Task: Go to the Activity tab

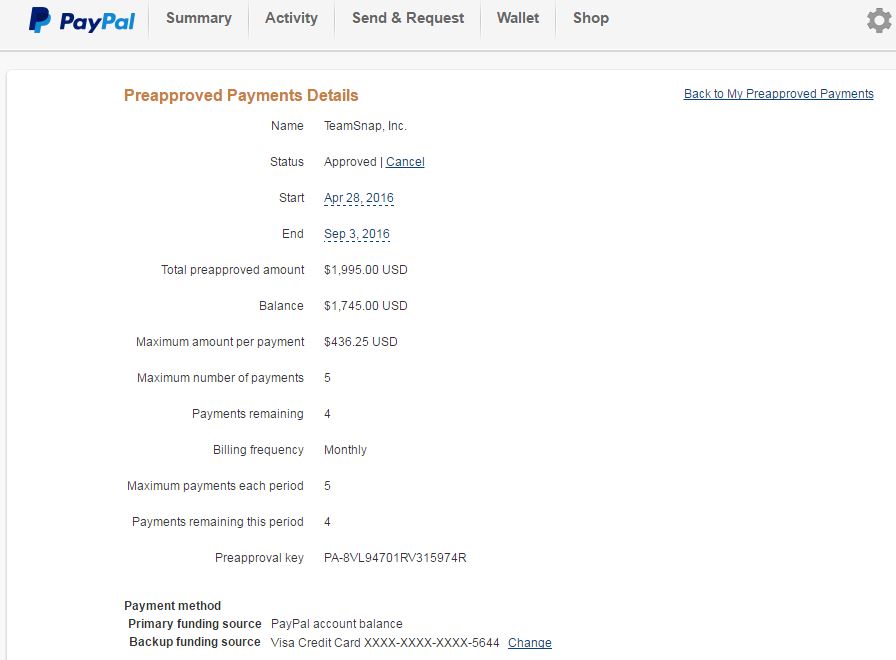Action: point(291,18)
